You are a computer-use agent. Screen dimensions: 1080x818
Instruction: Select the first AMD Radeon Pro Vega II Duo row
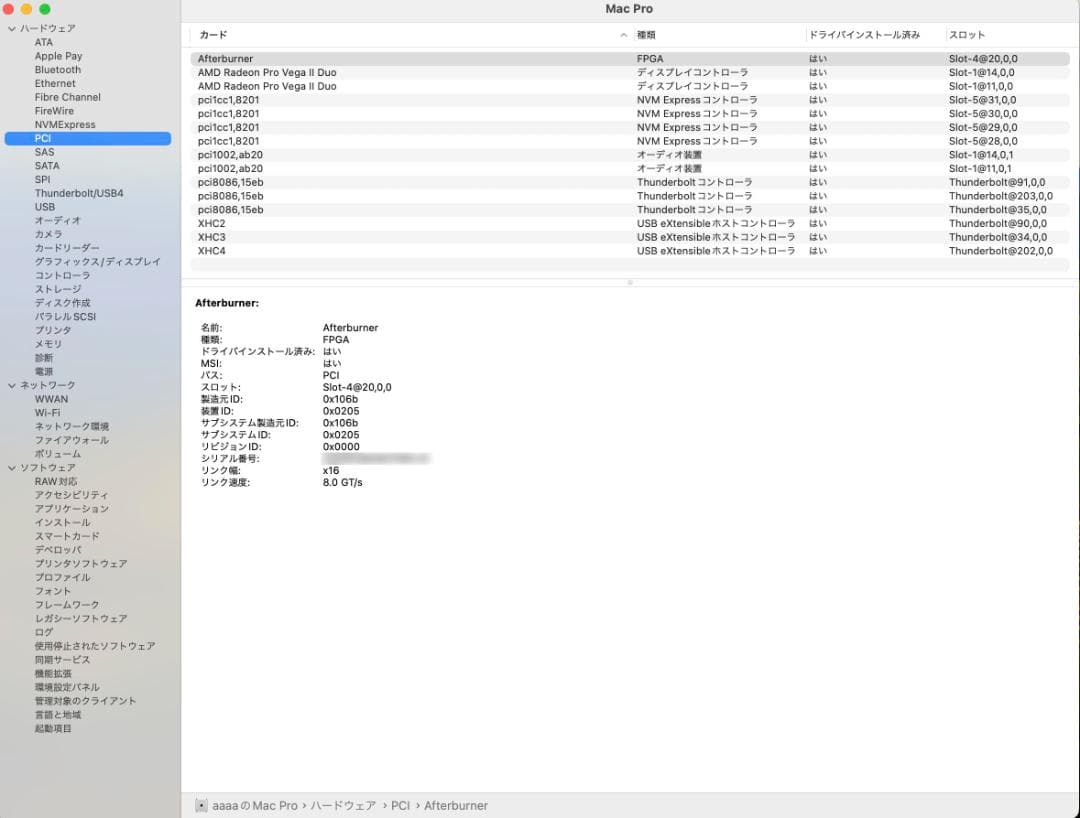(x=267, y=73)
